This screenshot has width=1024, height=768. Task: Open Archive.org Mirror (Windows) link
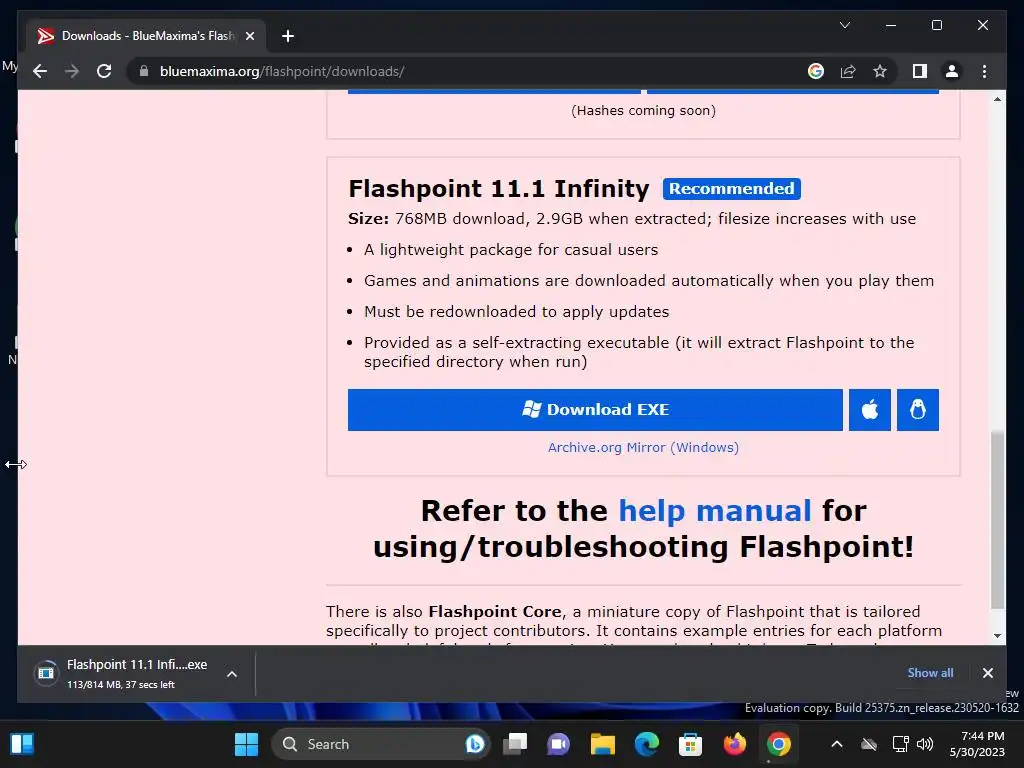(643, 447)
